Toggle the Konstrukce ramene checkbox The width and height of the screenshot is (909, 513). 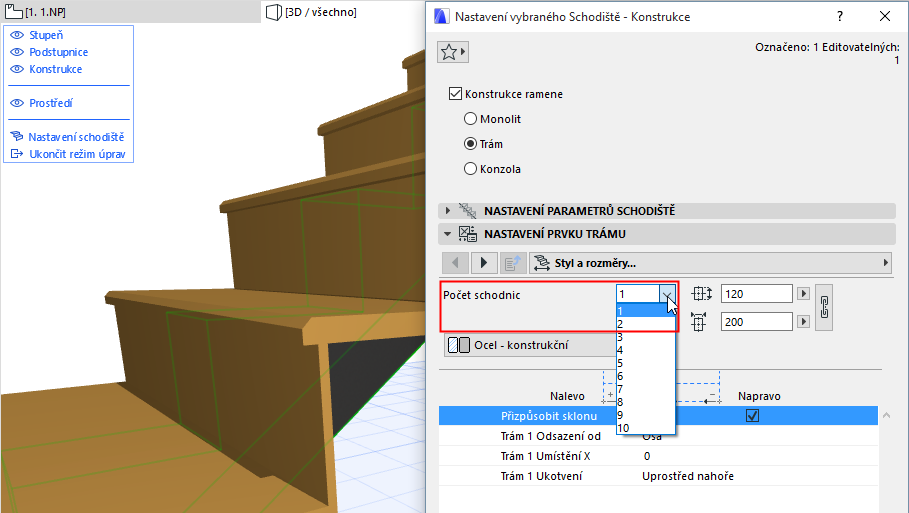456,93
